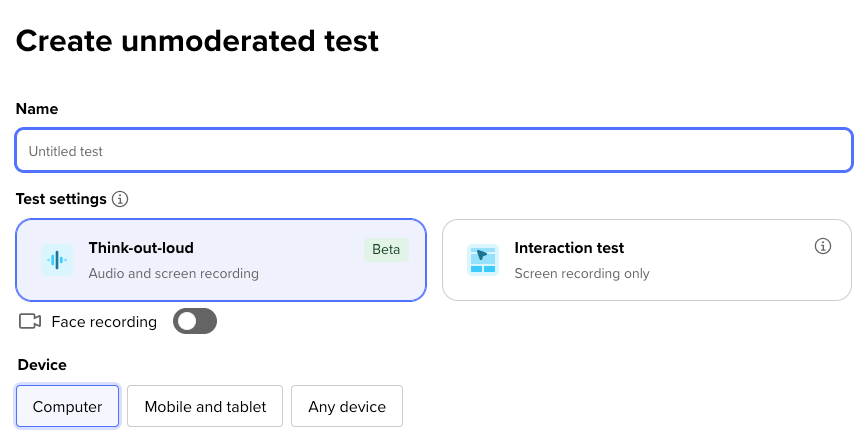Enable the Face recording toggle switch
Viewport: 868px width, 438px height.
pyautogui.click(x=195, y=322)
